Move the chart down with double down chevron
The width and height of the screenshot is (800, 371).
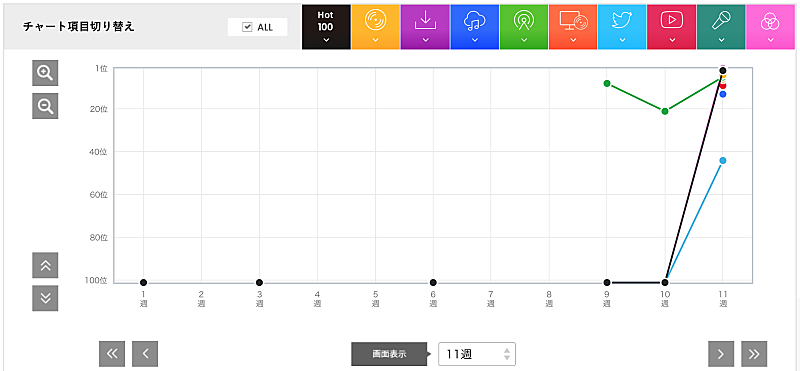pyautogui.click(x=45, y=298)
